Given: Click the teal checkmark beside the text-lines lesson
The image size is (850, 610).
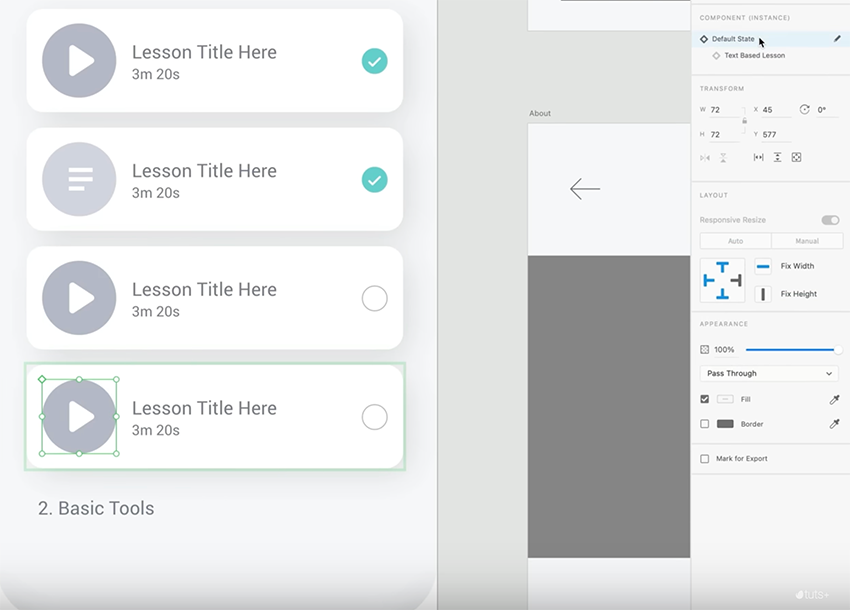Looking at the screenshot, I should coord(375,180).
